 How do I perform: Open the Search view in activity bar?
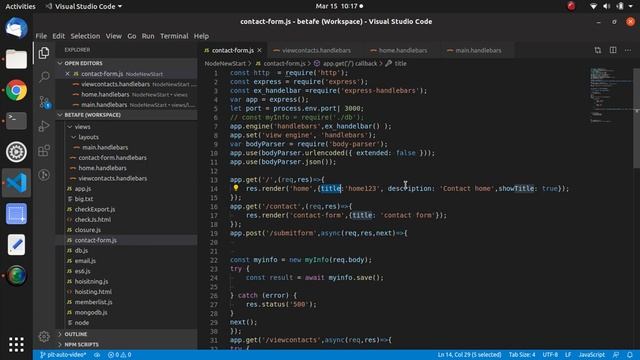pyautogui.click(x=44, y=77)
